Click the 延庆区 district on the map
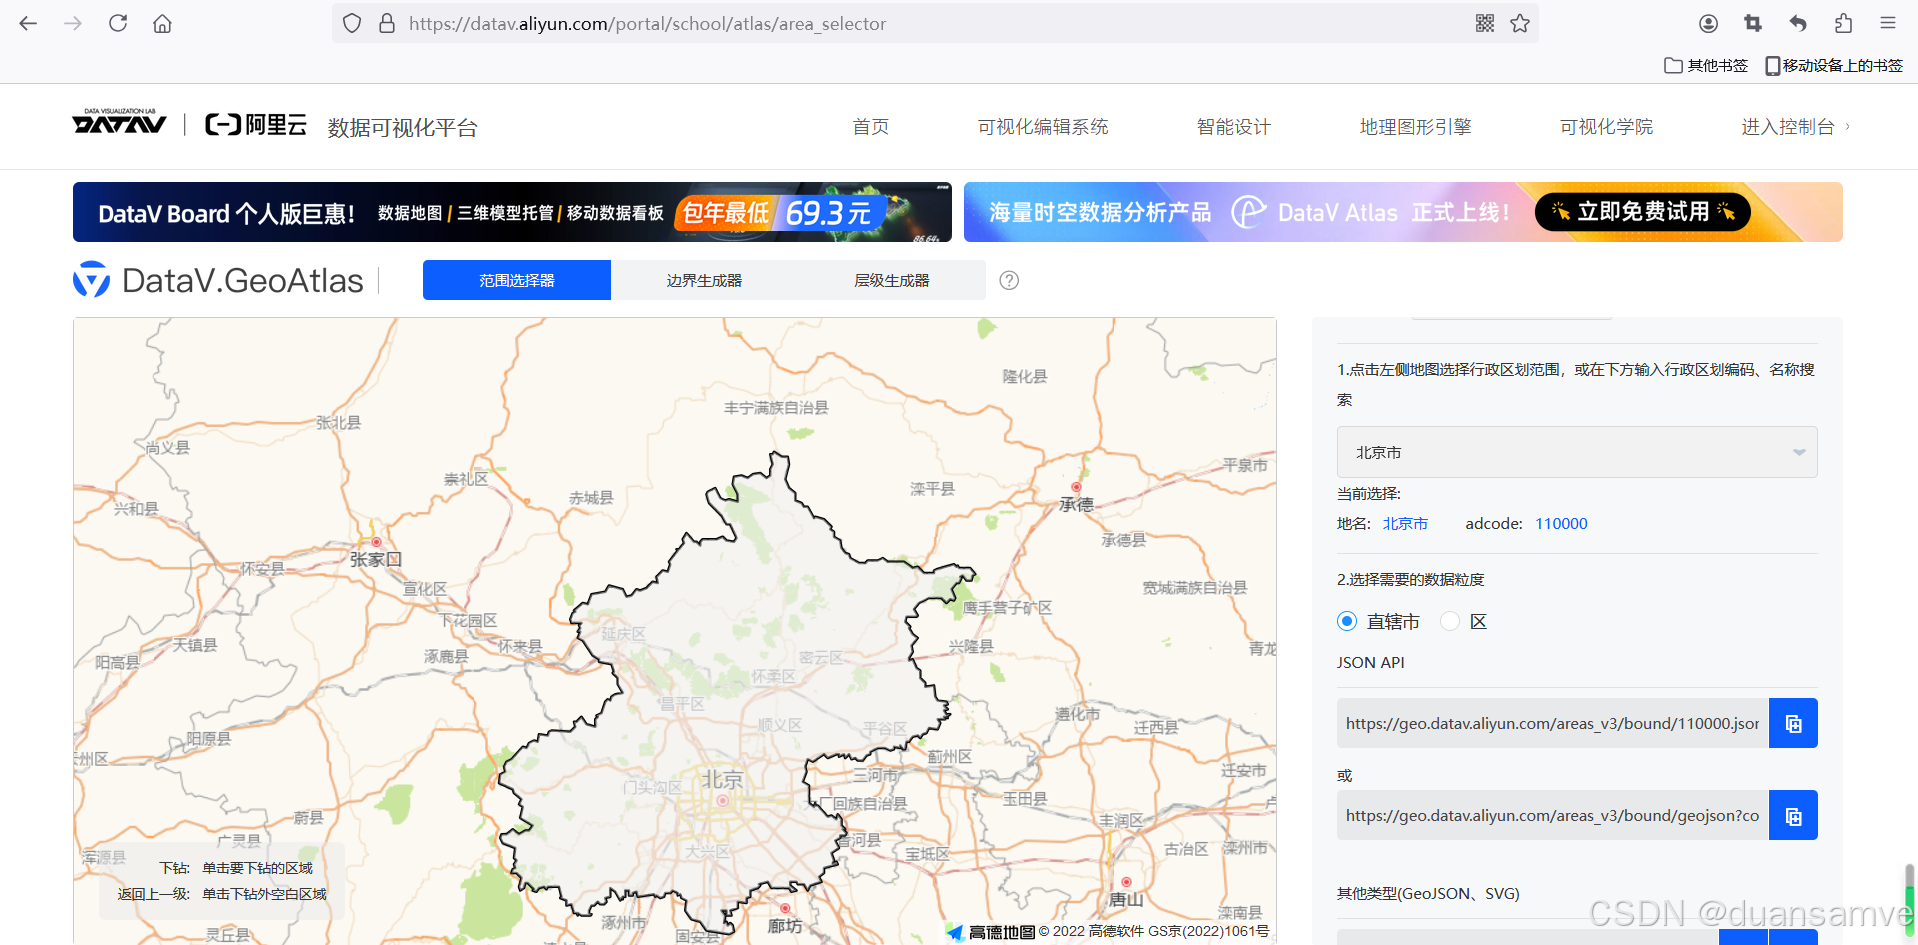Image resolution: width=1918 pixels, height=945 pixels. coord(623,634)
